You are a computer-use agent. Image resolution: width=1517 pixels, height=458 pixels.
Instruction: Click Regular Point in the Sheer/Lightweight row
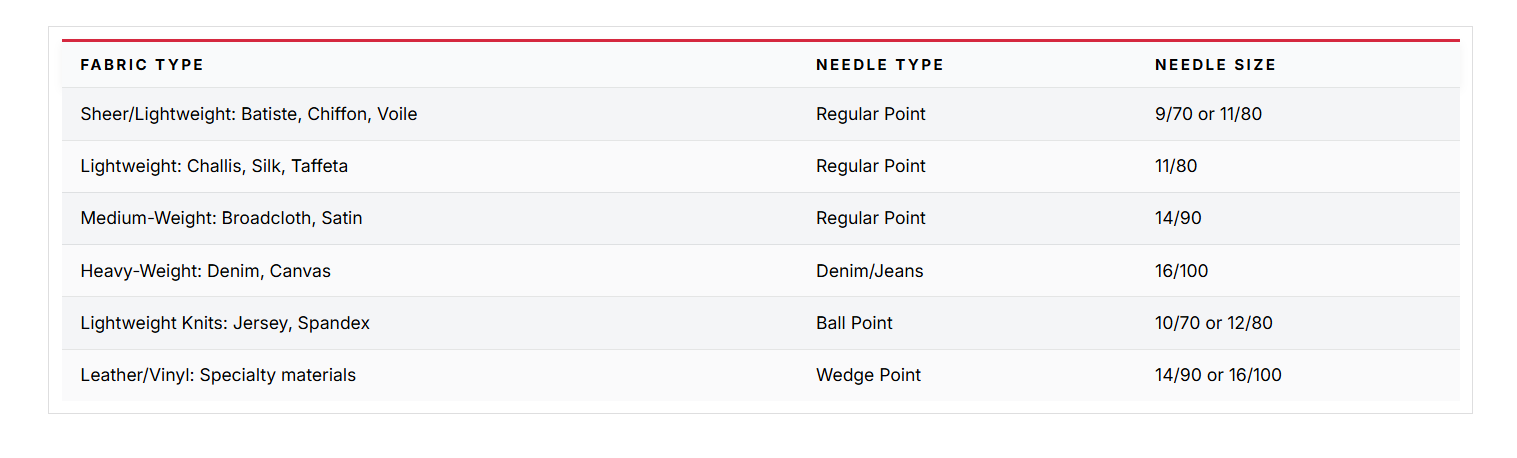point(870,114)
